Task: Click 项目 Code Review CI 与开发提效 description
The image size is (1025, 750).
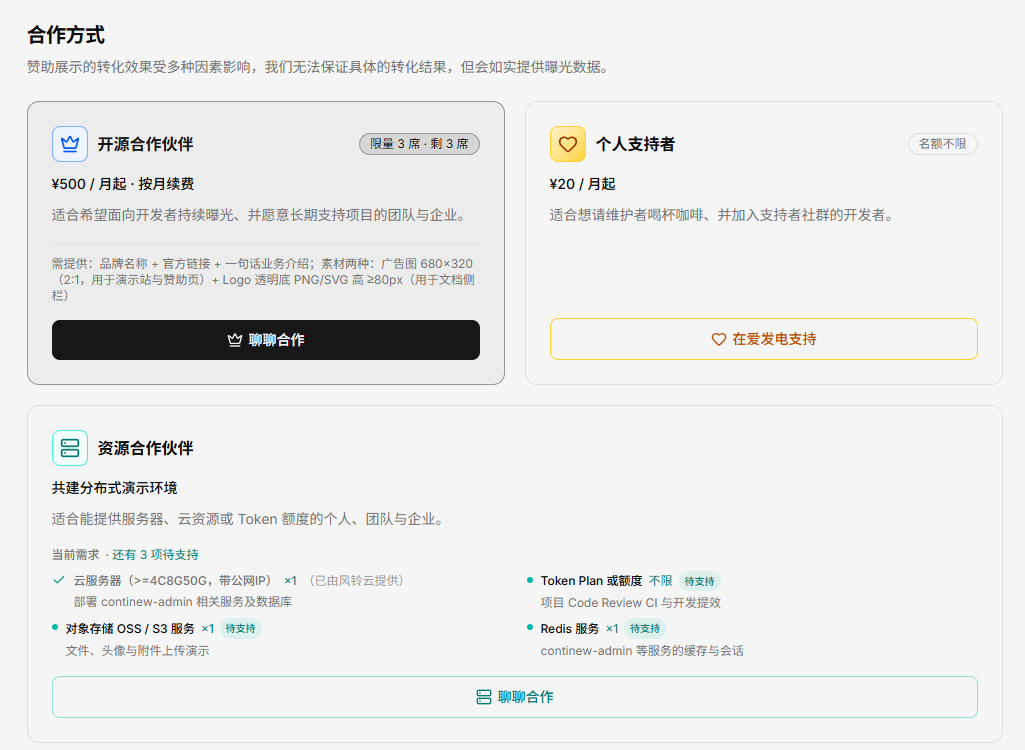Action: click(630, 603)
